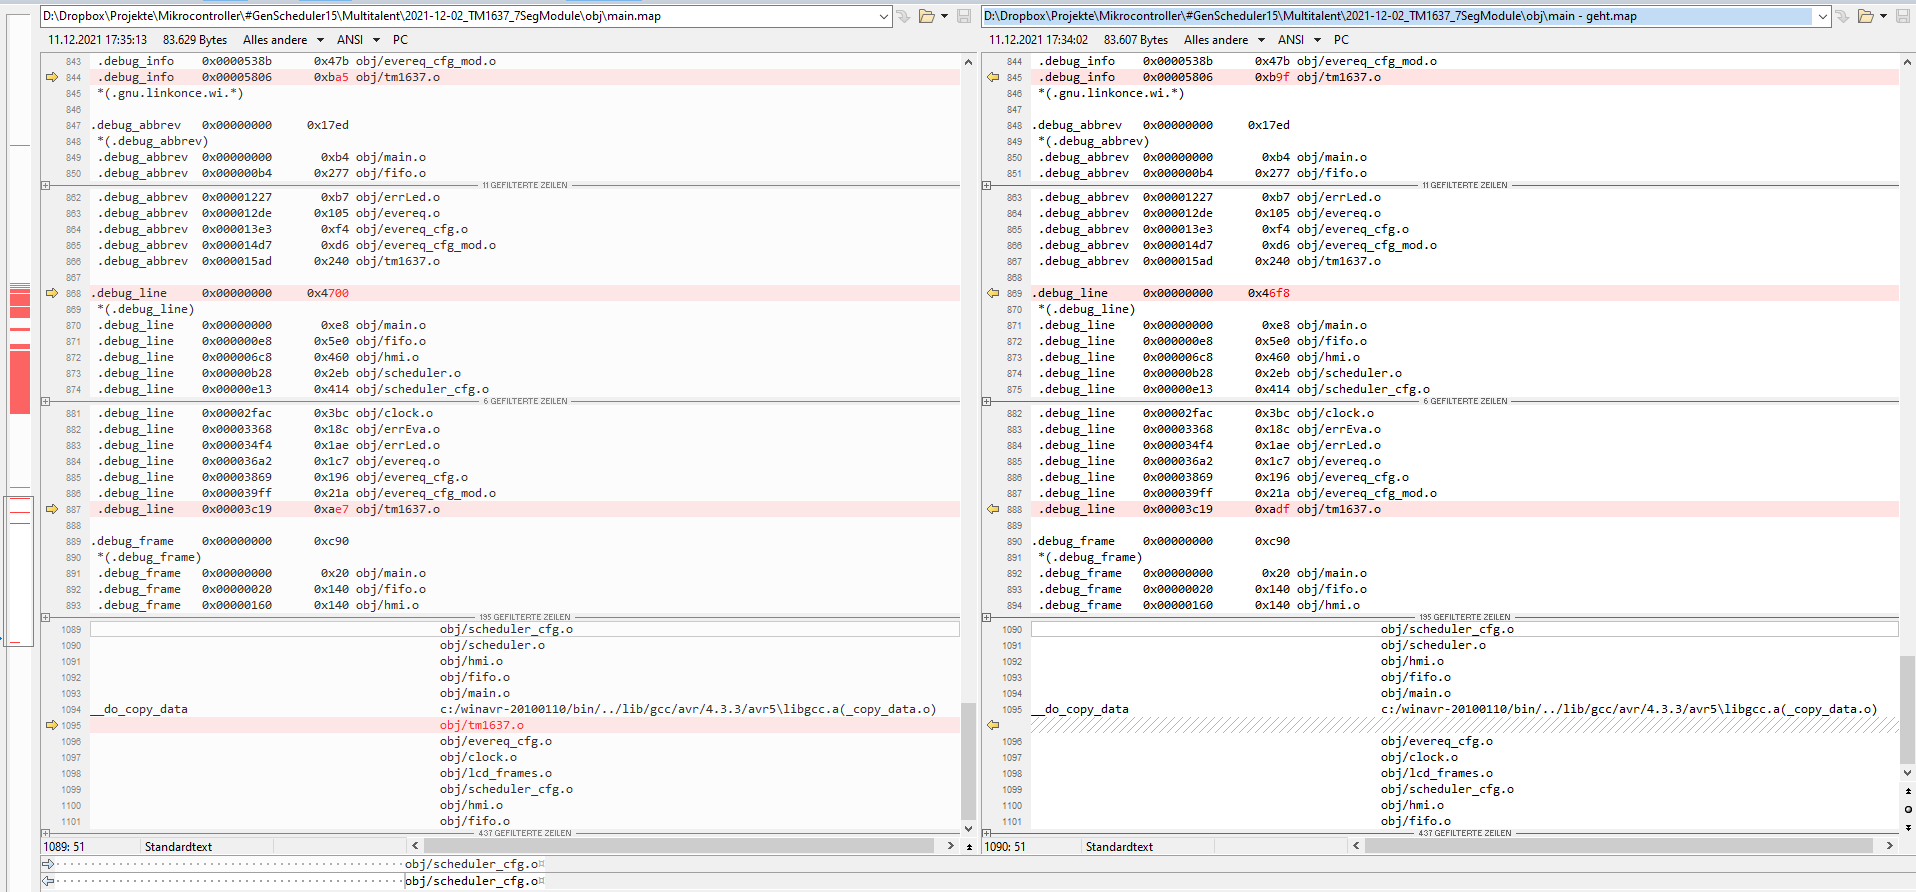Click left .debug_line 0x4700 row

coord(525,293)
